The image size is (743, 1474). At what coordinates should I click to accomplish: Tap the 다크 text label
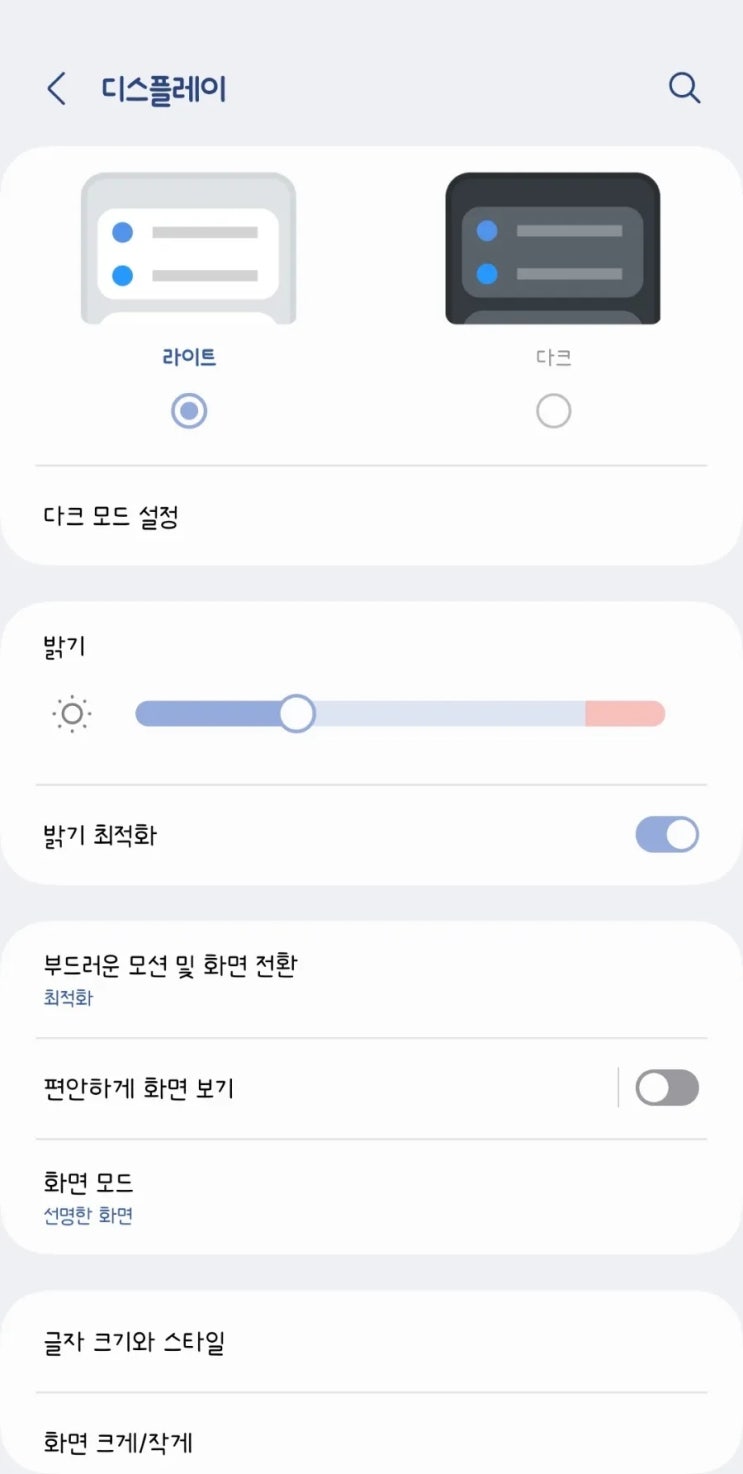pos(553,357)
